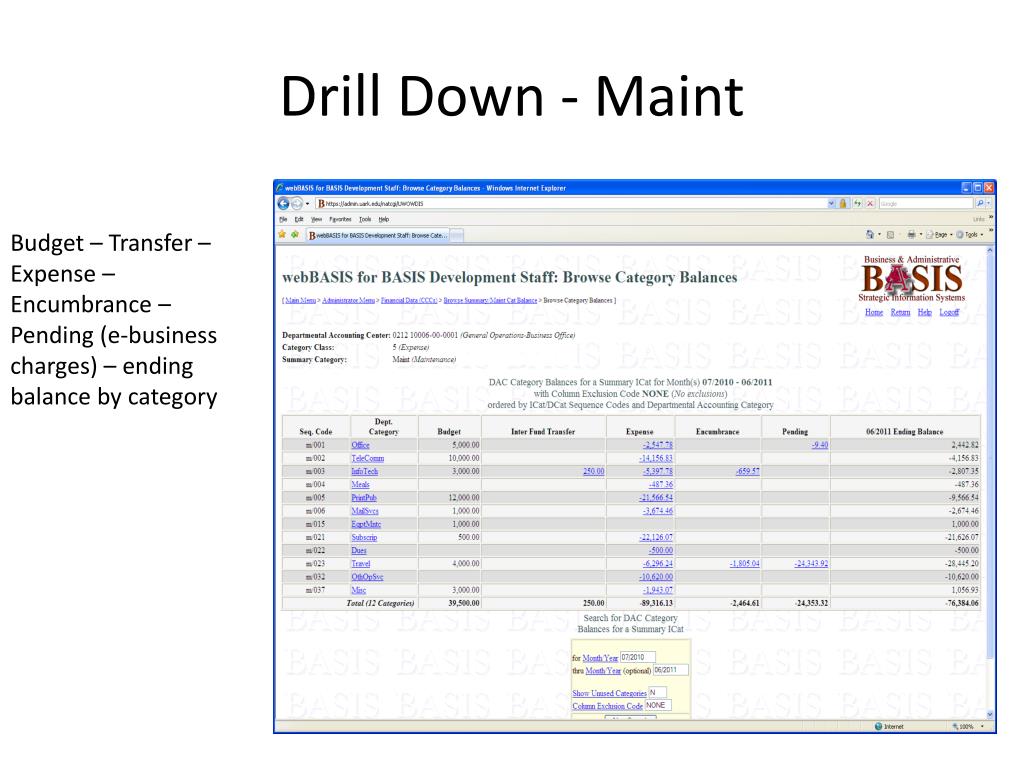Open the Dues category link
This screenshot has width=1024, height=768.
359,551
